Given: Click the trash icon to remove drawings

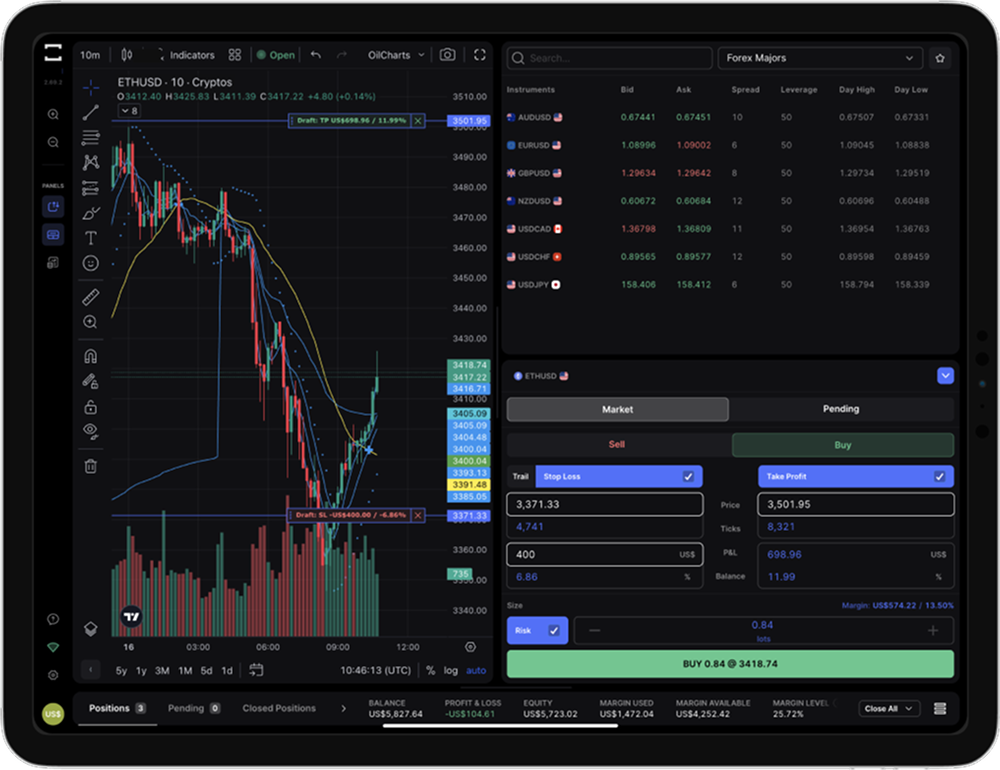Looking at the screenshot, I should tap(91, 466).
